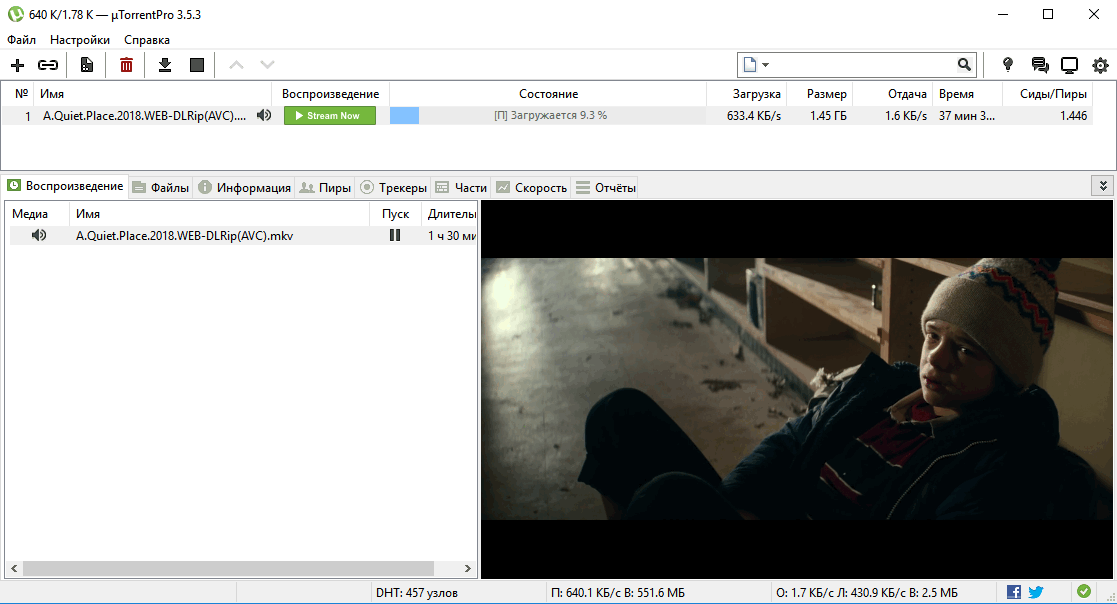Switch to Пиры tab
Screen dimensions: 1117x604
click(326, 187)
